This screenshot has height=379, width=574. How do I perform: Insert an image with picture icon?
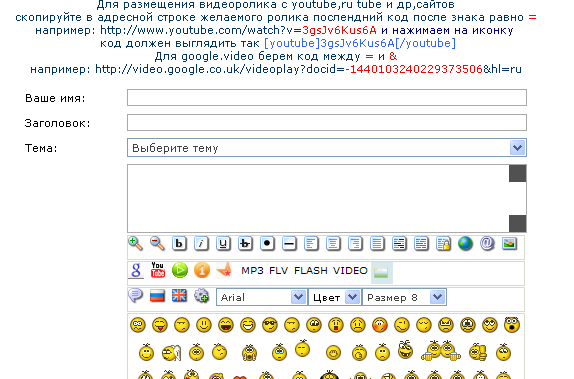click(509, 244)
